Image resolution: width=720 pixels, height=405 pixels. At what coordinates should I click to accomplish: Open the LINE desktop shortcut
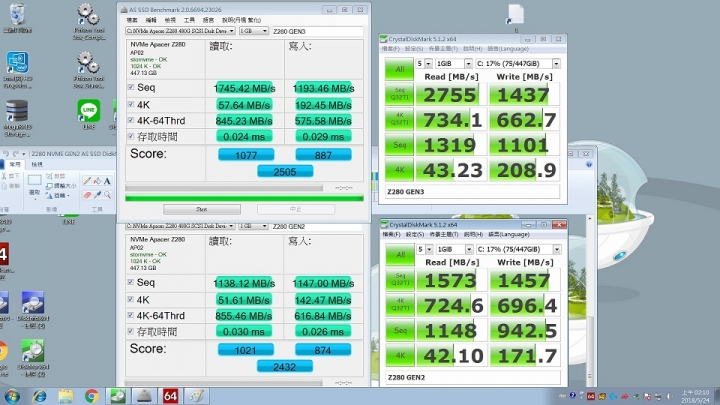(89, 114)
